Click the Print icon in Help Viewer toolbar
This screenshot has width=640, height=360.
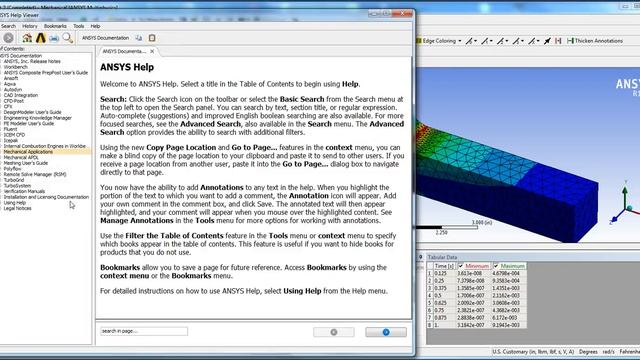tap(54, 38)
